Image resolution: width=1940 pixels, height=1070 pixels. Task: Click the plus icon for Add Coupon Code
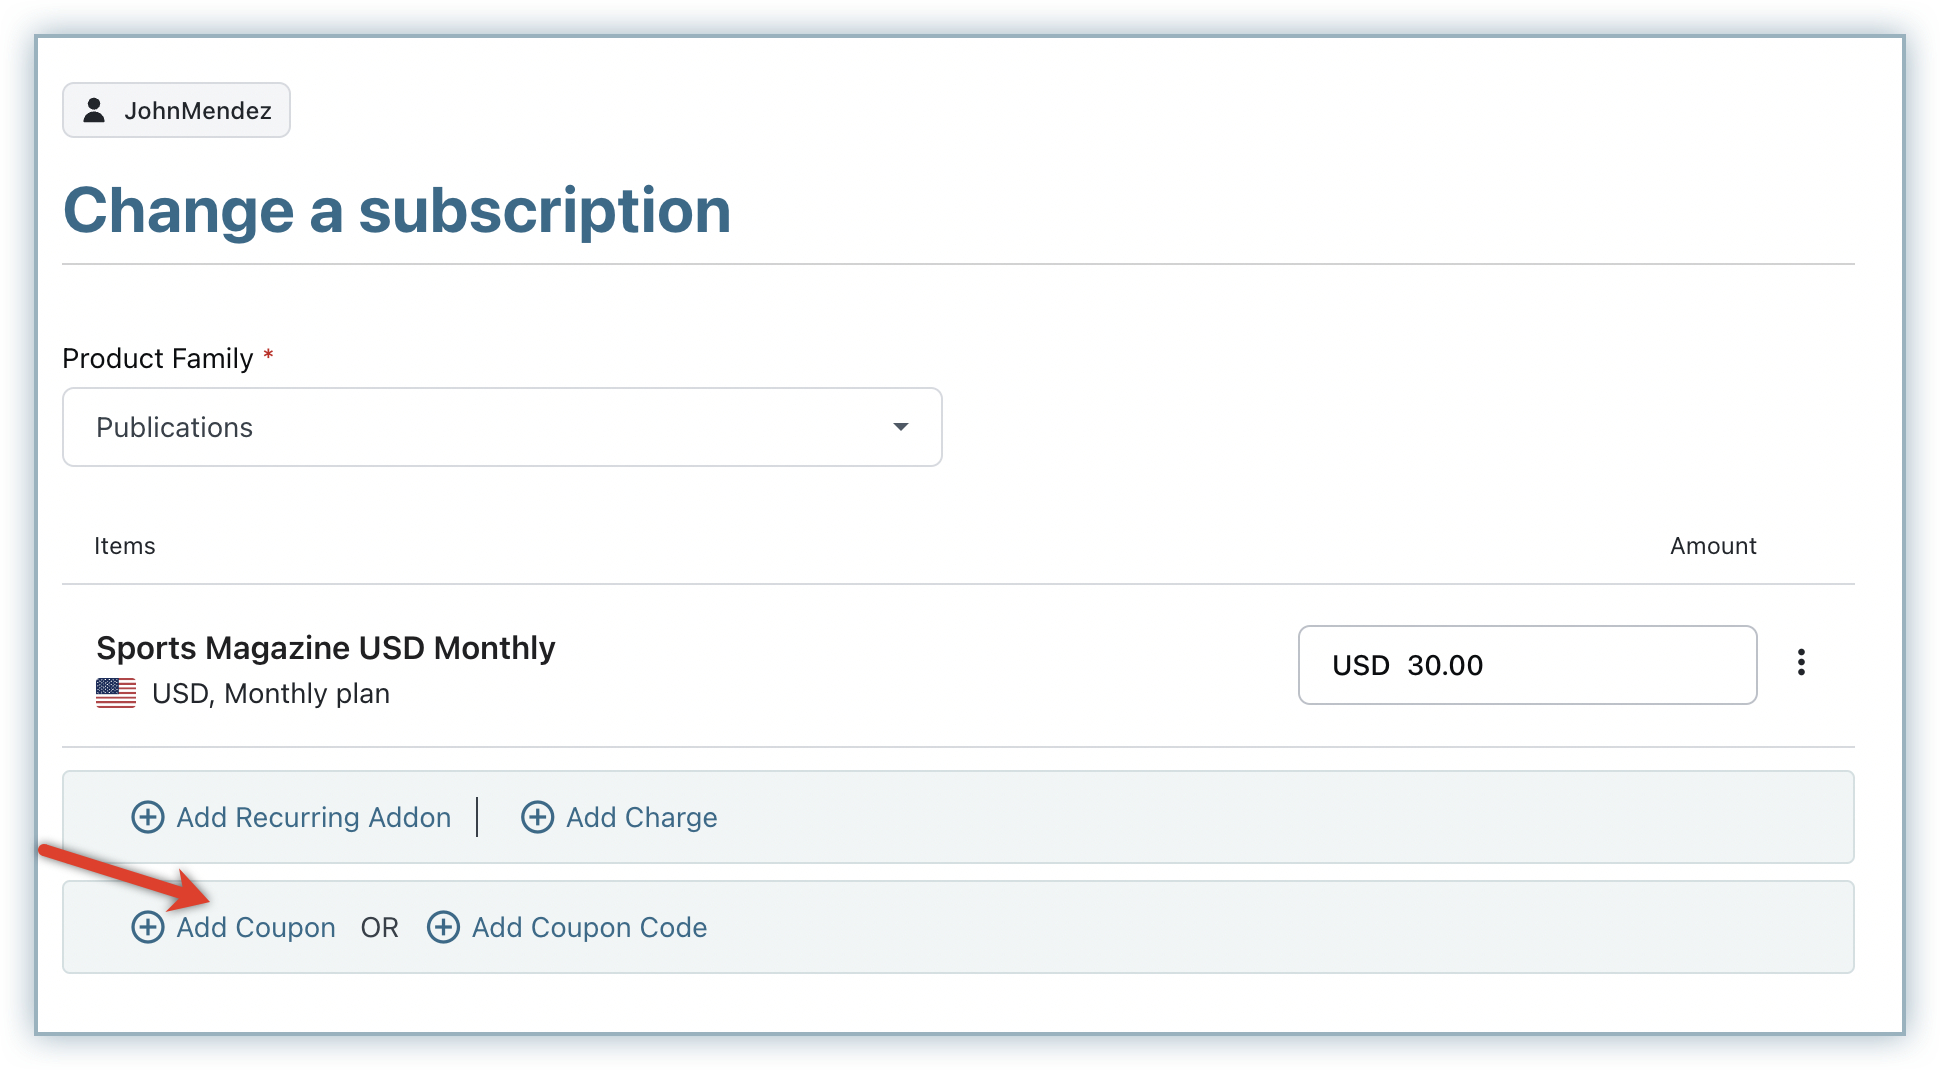pyautogui.click(x=443, y=927)
